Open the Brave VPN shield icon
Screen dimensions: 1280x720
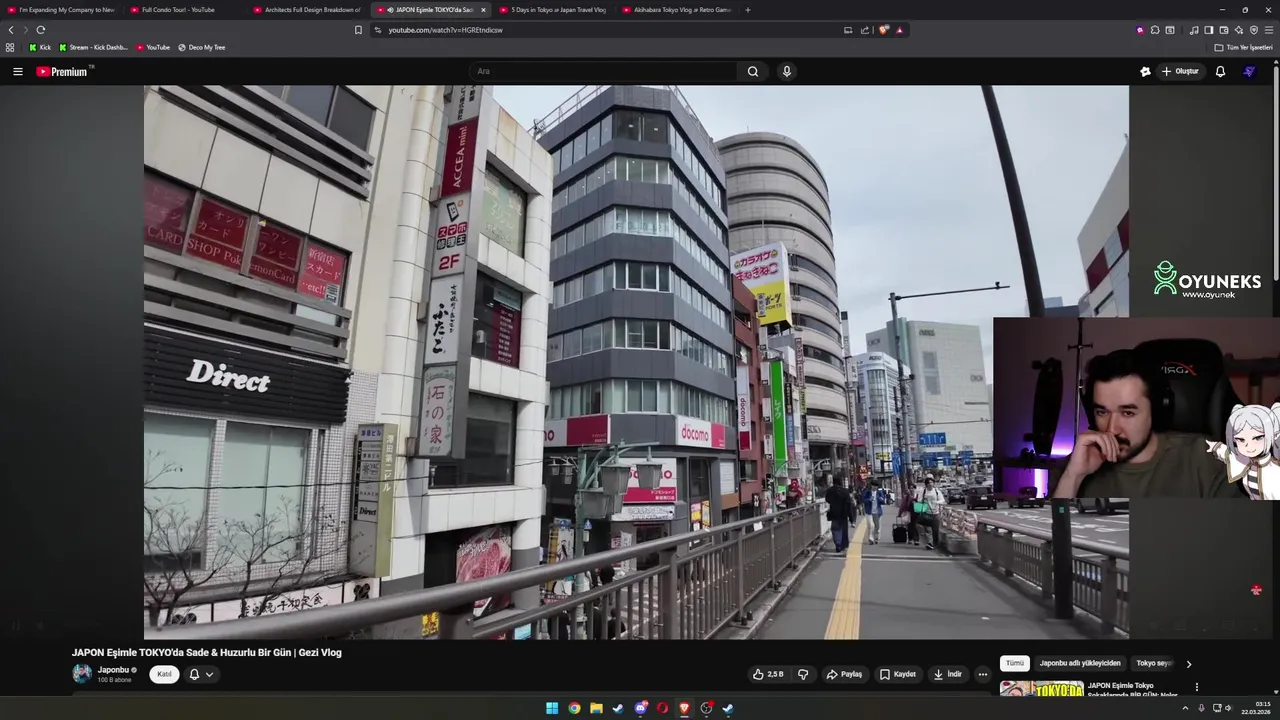[x=1254, y=30]
